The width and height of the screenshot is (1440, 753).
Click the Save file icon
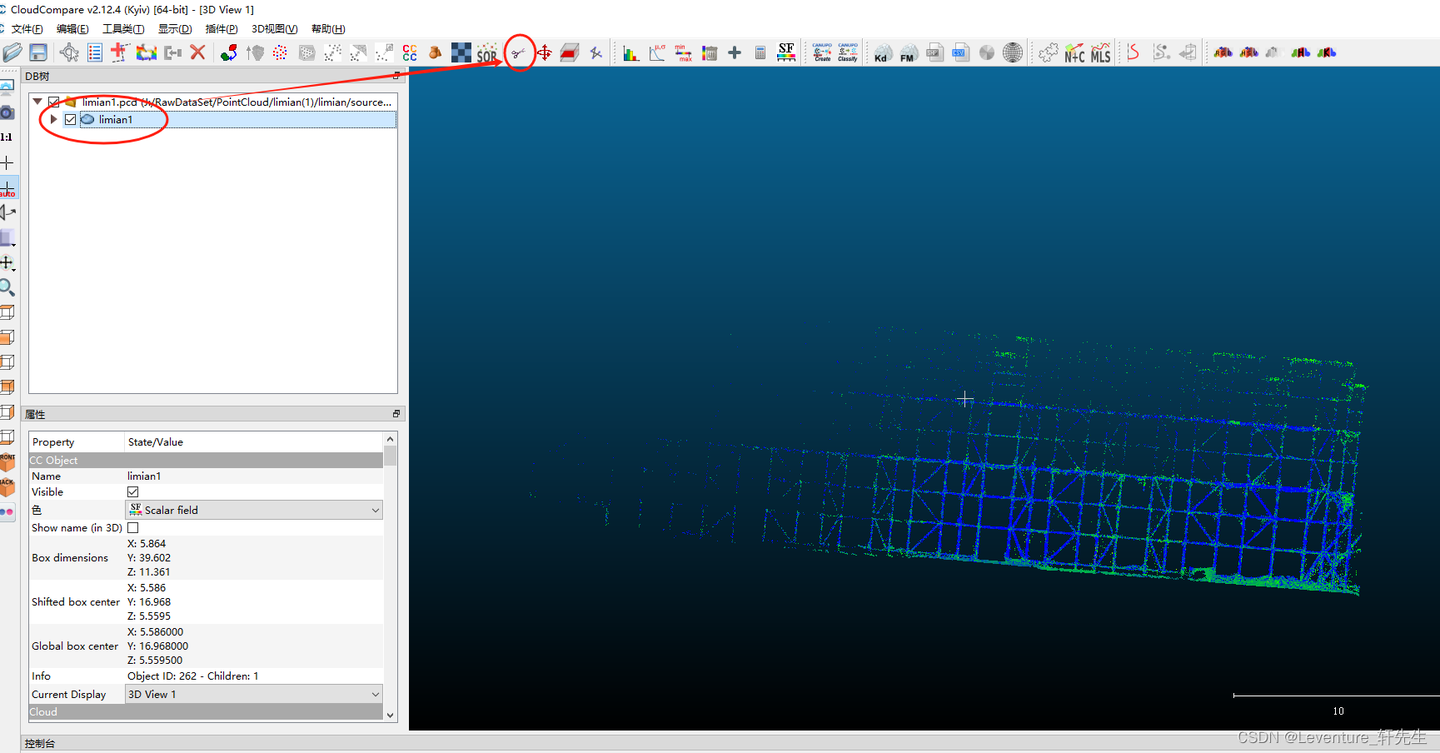(38, 53)
